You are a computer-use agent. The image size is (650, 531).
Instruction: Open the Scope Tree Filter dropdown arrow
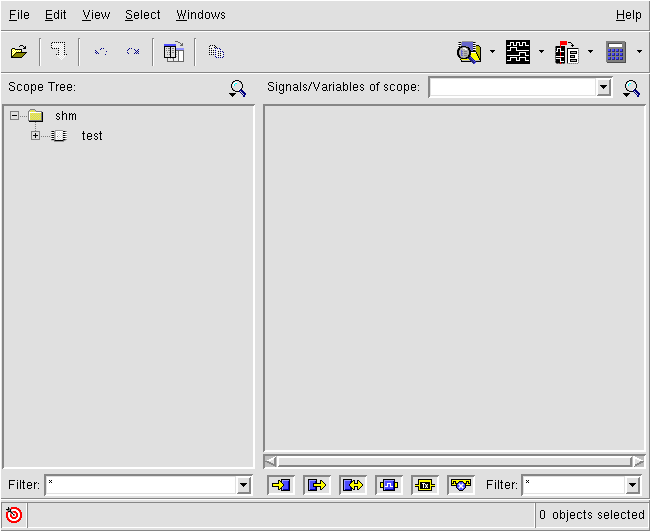pos(243,485)
